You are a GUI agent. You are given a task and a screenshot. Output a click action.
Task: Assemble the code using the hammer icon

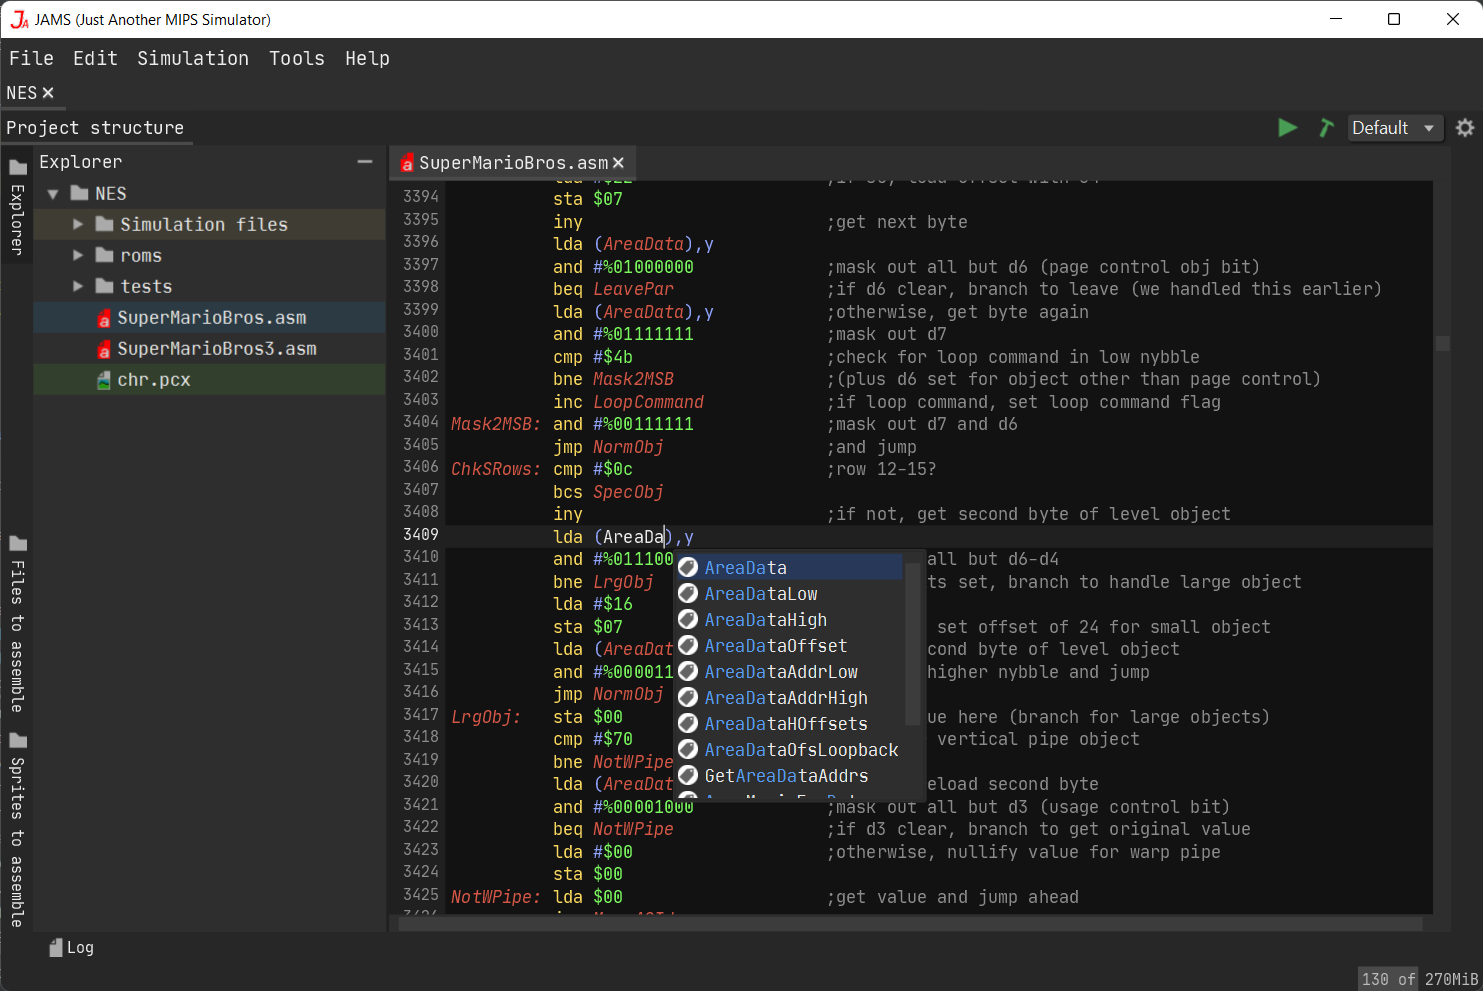(1325, 128)
